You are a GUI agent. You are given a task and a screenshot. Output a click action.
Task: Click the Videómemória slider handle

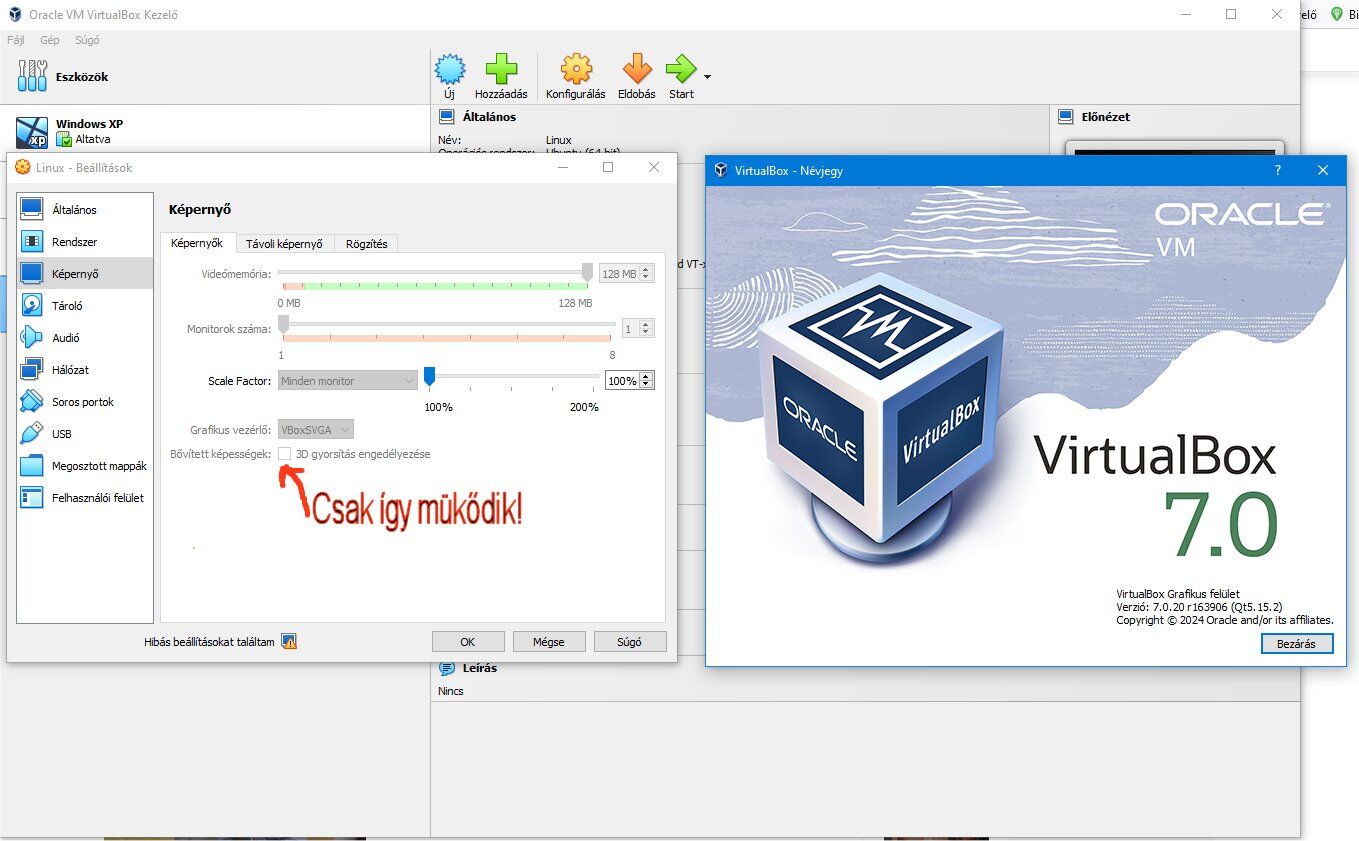tap(587, 271)
